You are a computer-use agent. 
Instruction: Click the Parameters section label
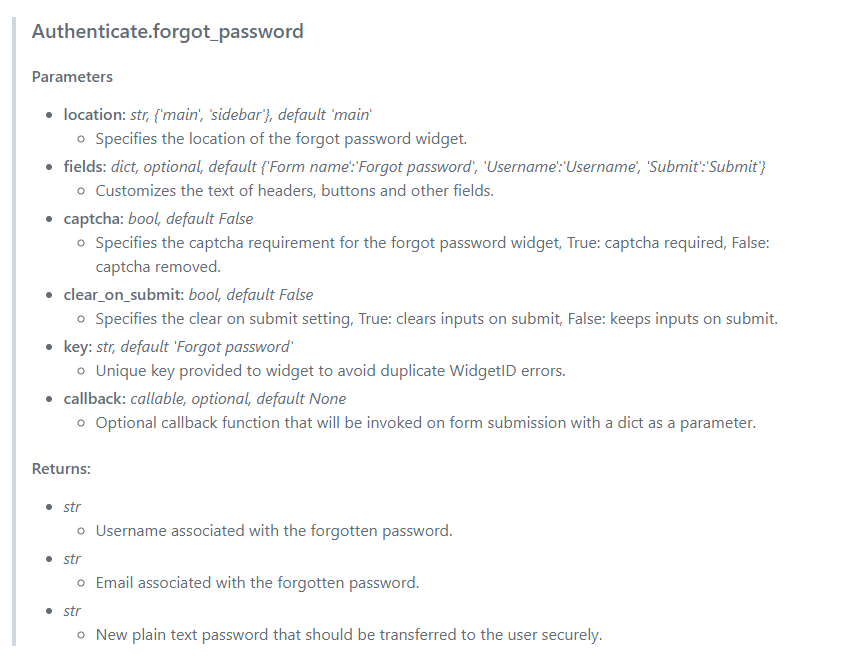tap(72, 77)
